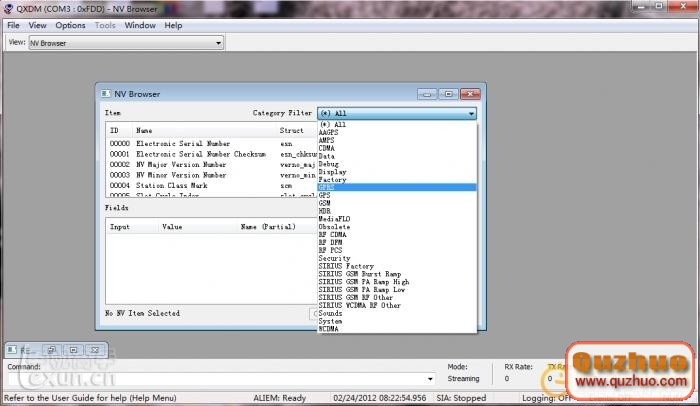This screenshot has width=700, height=406.
Task: Maximize the NV Browser dialog
Action: [x=448, y=94]
